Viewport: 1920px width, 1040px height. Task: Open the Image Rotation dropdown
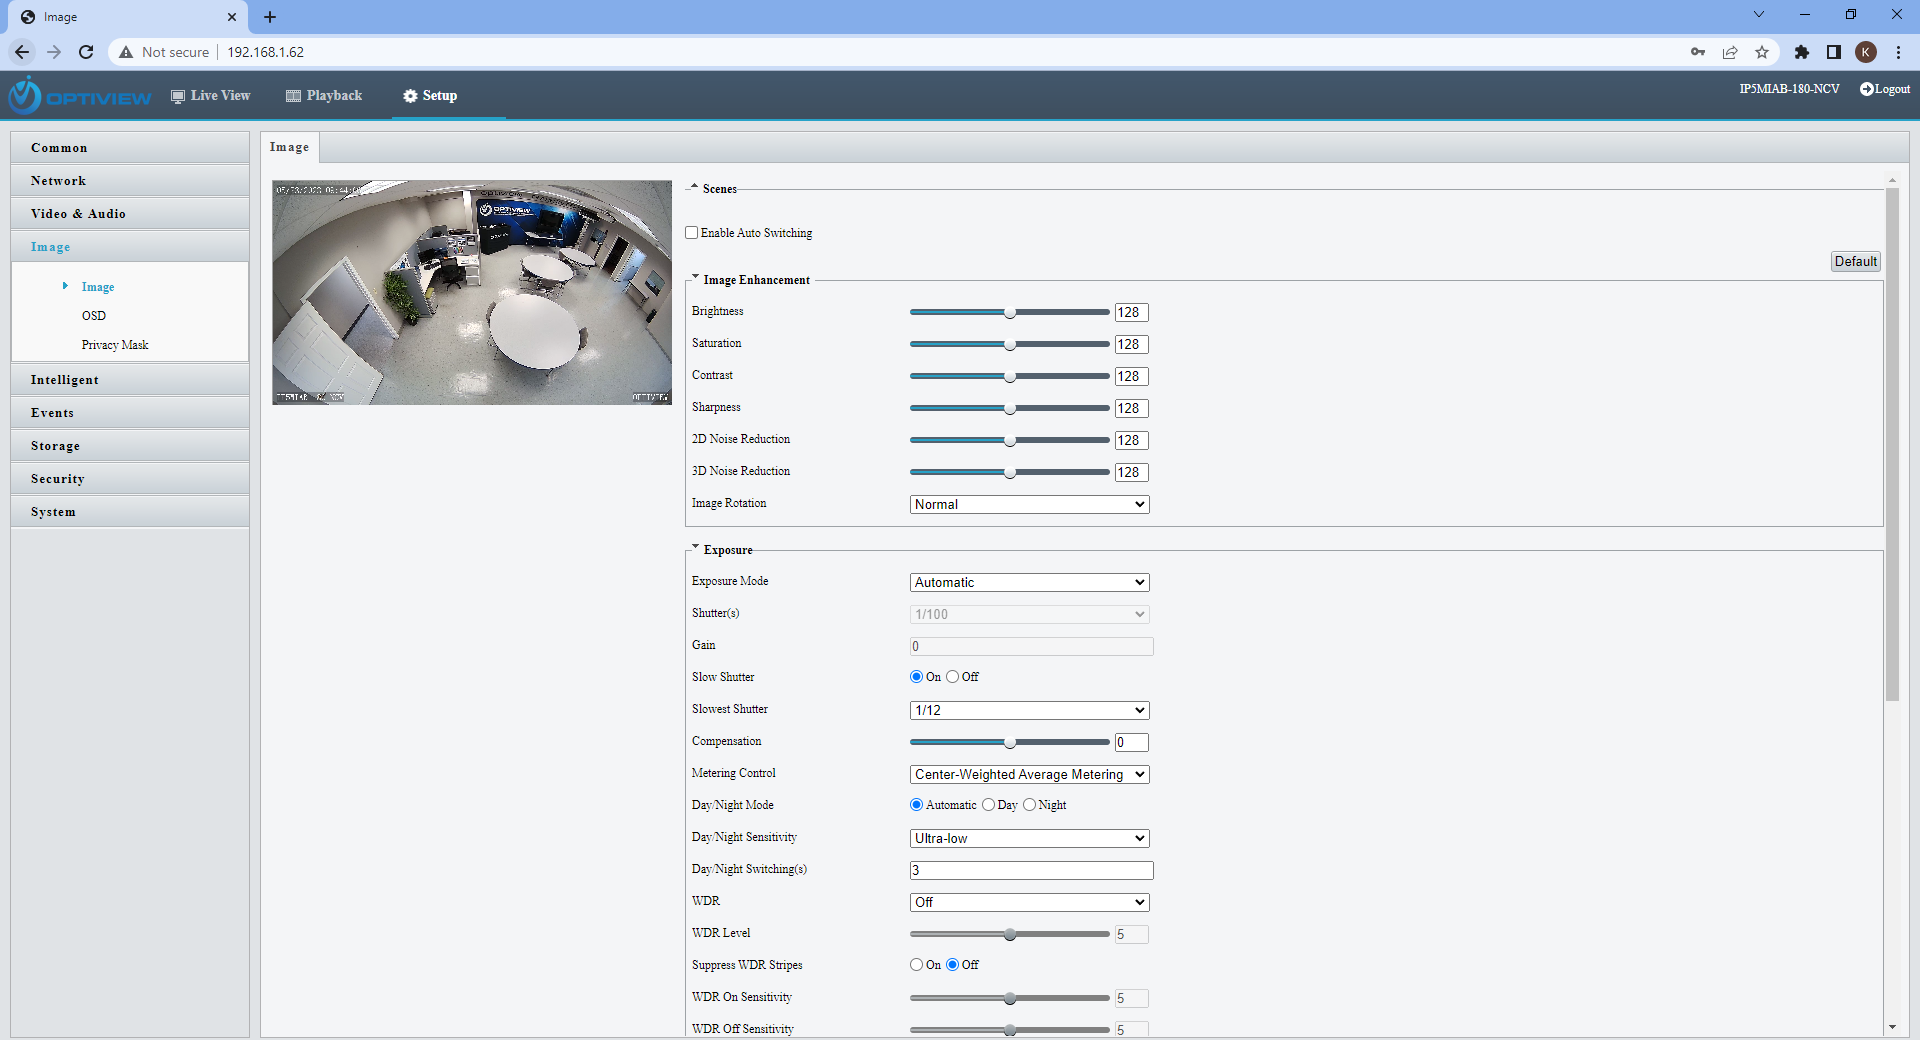coord(1029,505)
